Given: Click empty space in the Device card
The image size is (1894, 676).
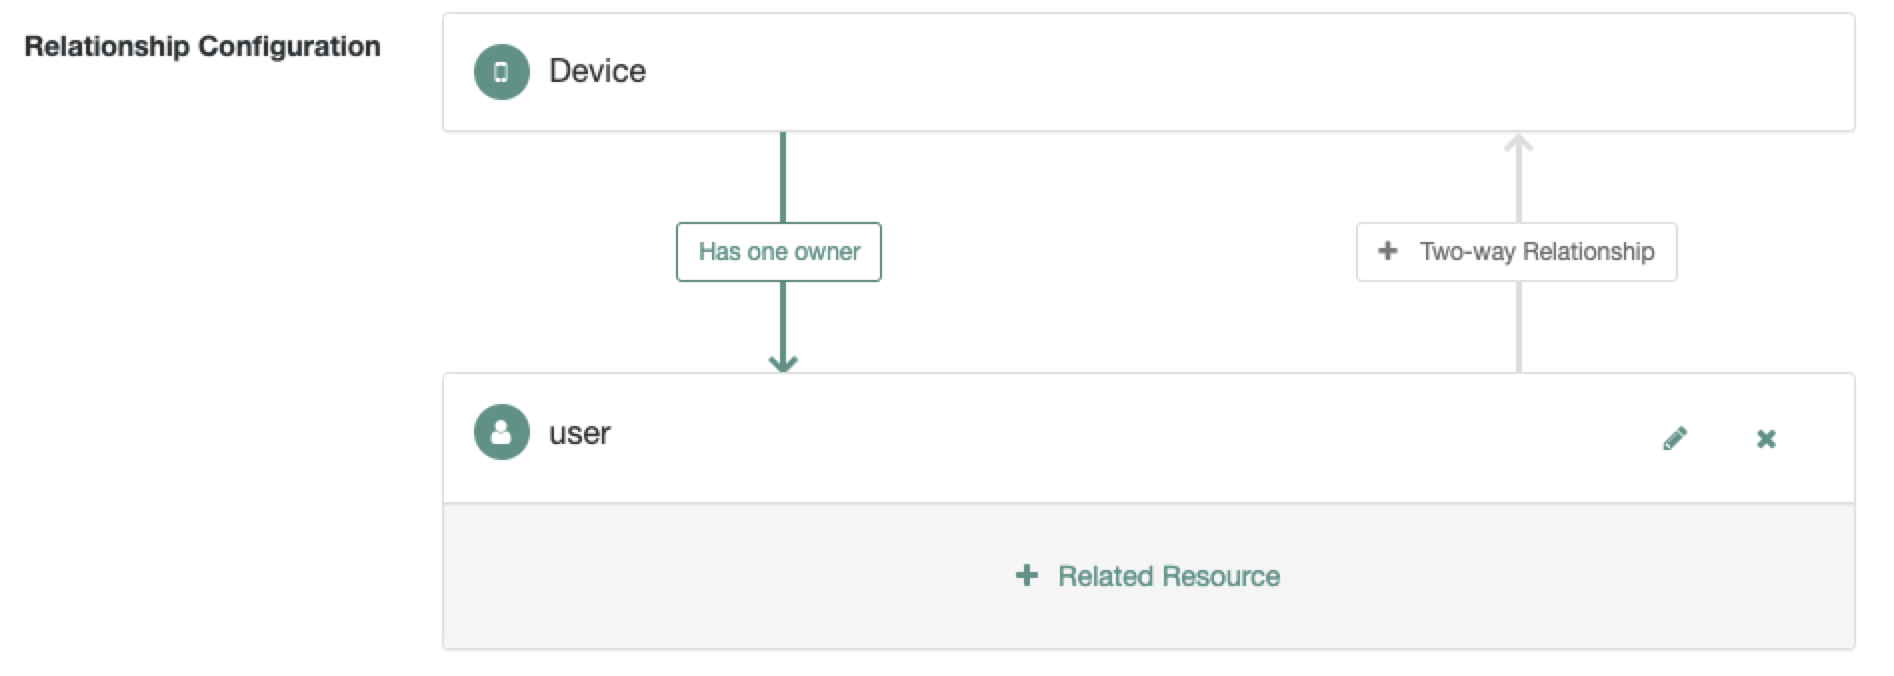Looking at the screenshot, I should (x=1150, y=72).
